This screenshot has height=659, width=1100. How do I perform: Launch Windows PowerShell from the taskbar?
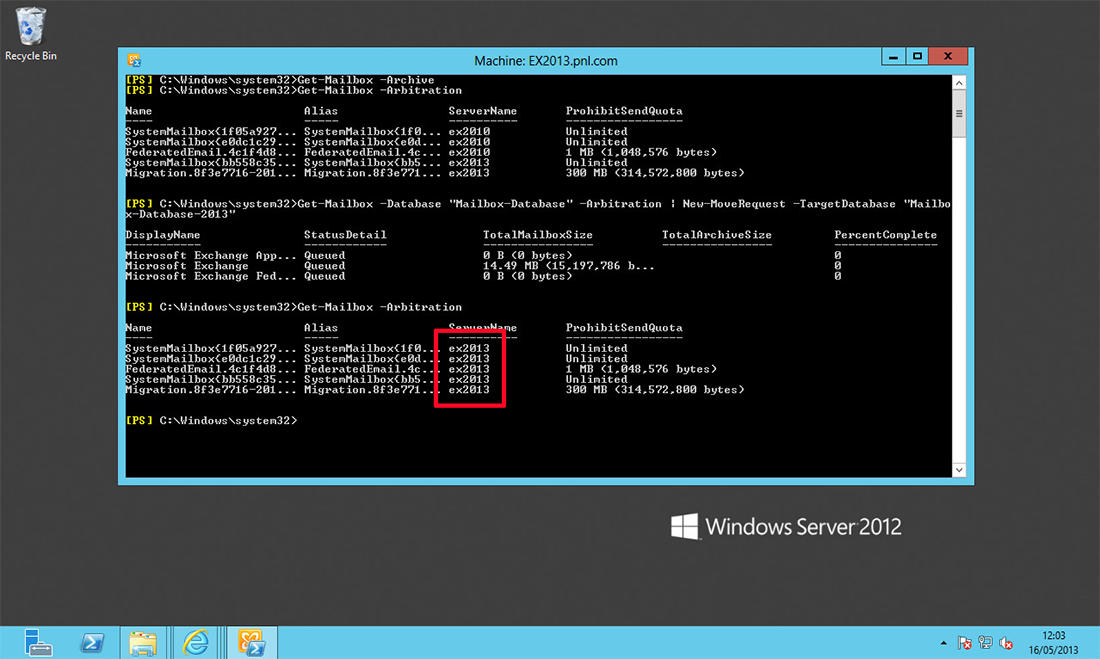pos(91,642)
